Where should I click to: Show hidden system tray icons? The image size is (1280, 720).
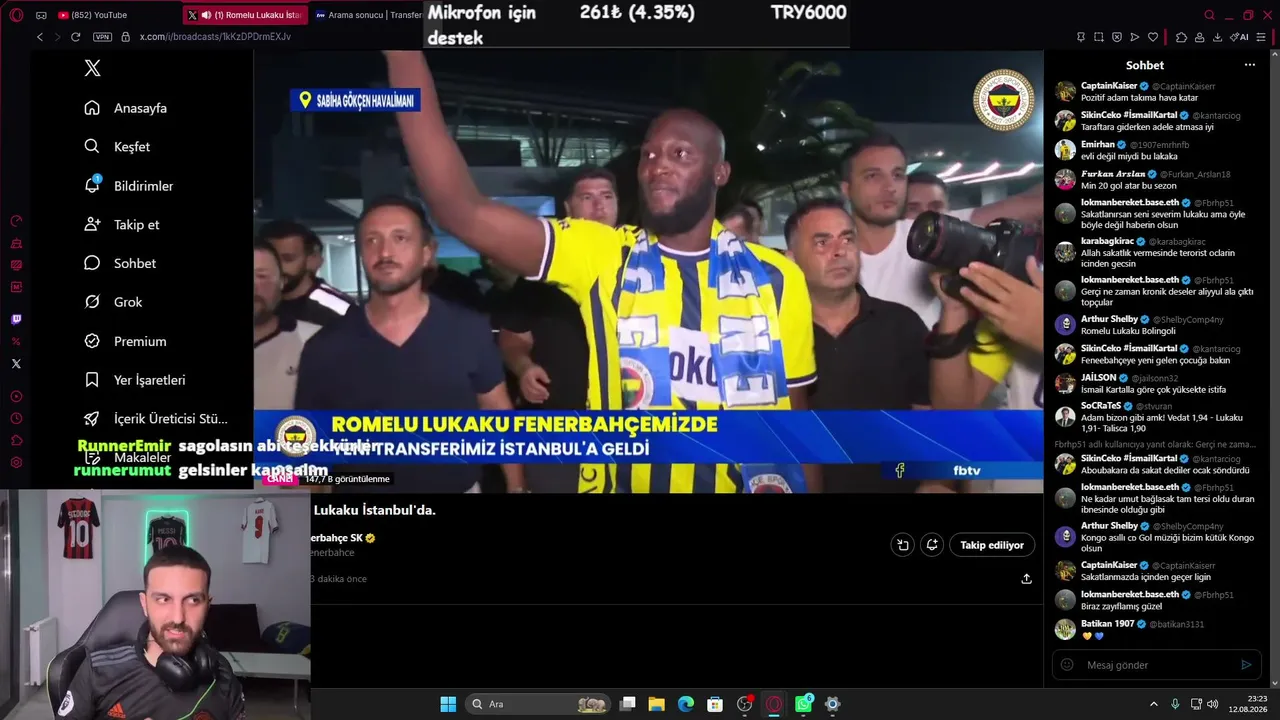point(1153,704)
